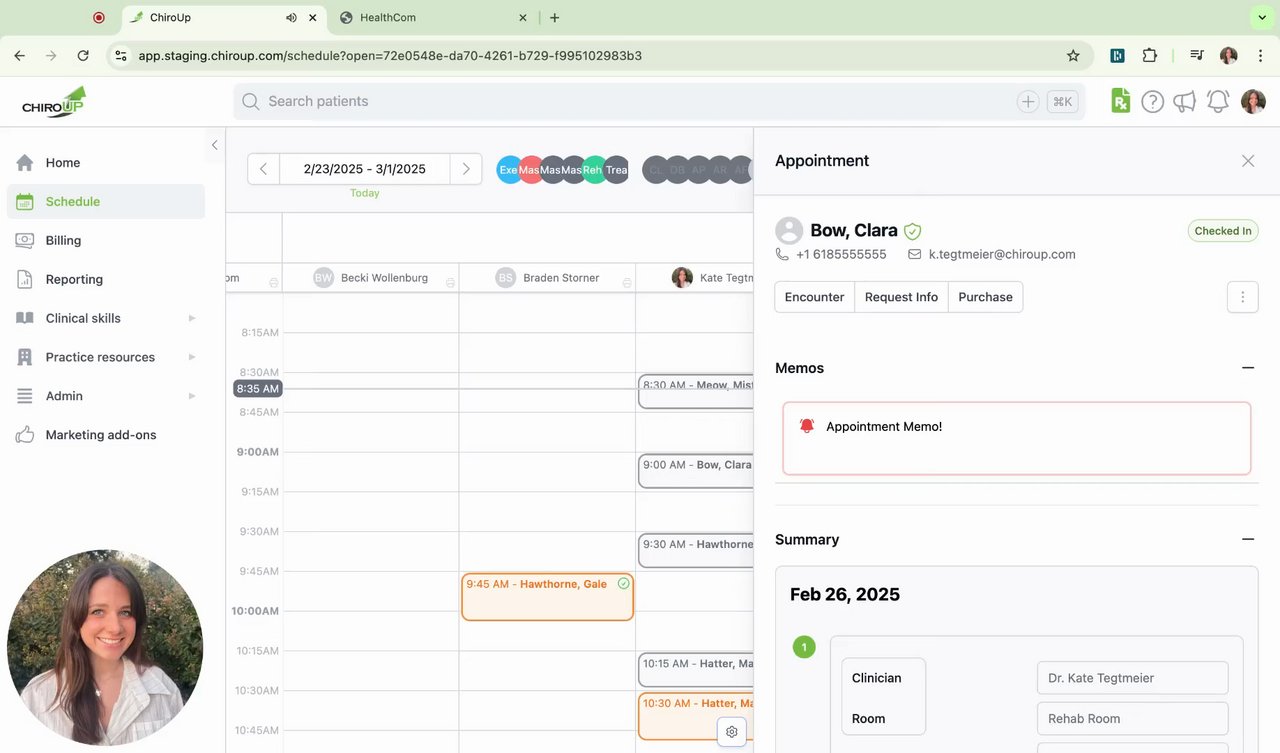Screen dimensions: 1280x753
Task: Expand Admin submenu
Action: (x=191, y=396)
